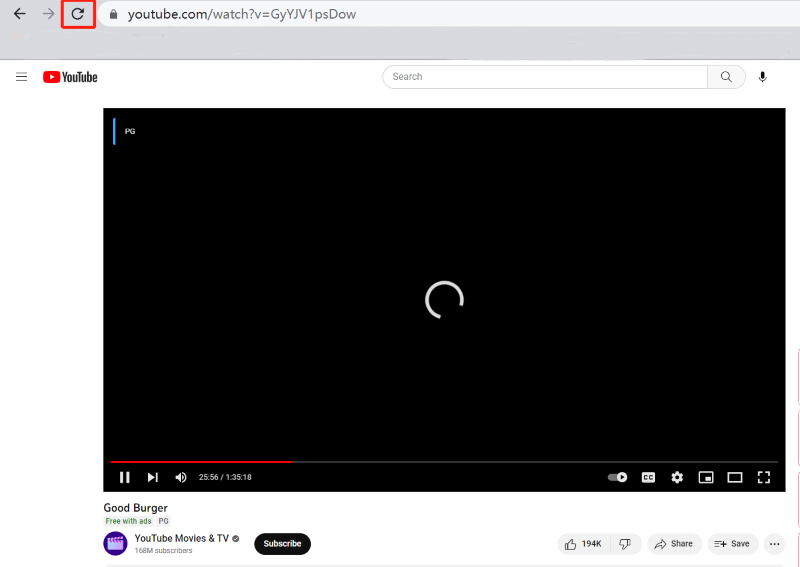
Task: Select the youtube.com address bar URL
Action: click(242, 14)
